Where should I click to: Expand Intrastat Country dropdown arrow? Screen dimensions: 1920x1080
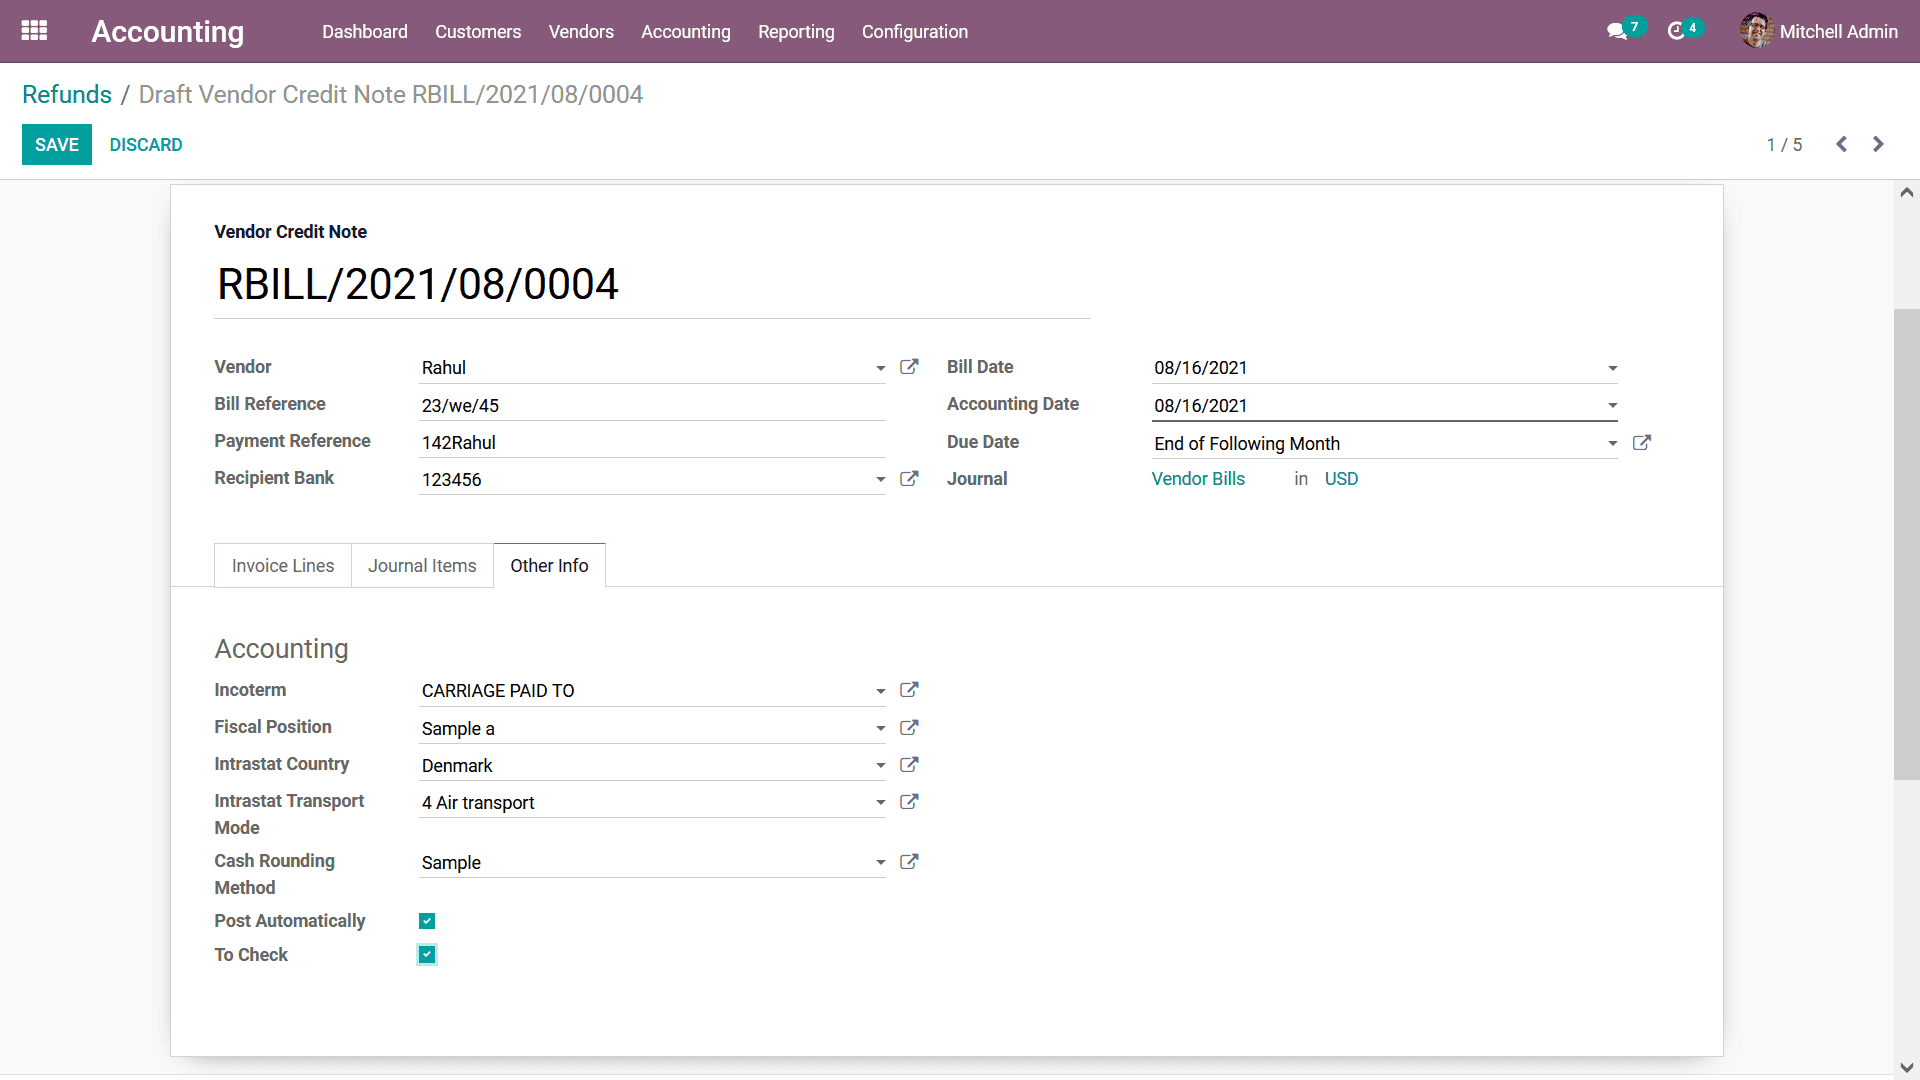coord(880,766)
